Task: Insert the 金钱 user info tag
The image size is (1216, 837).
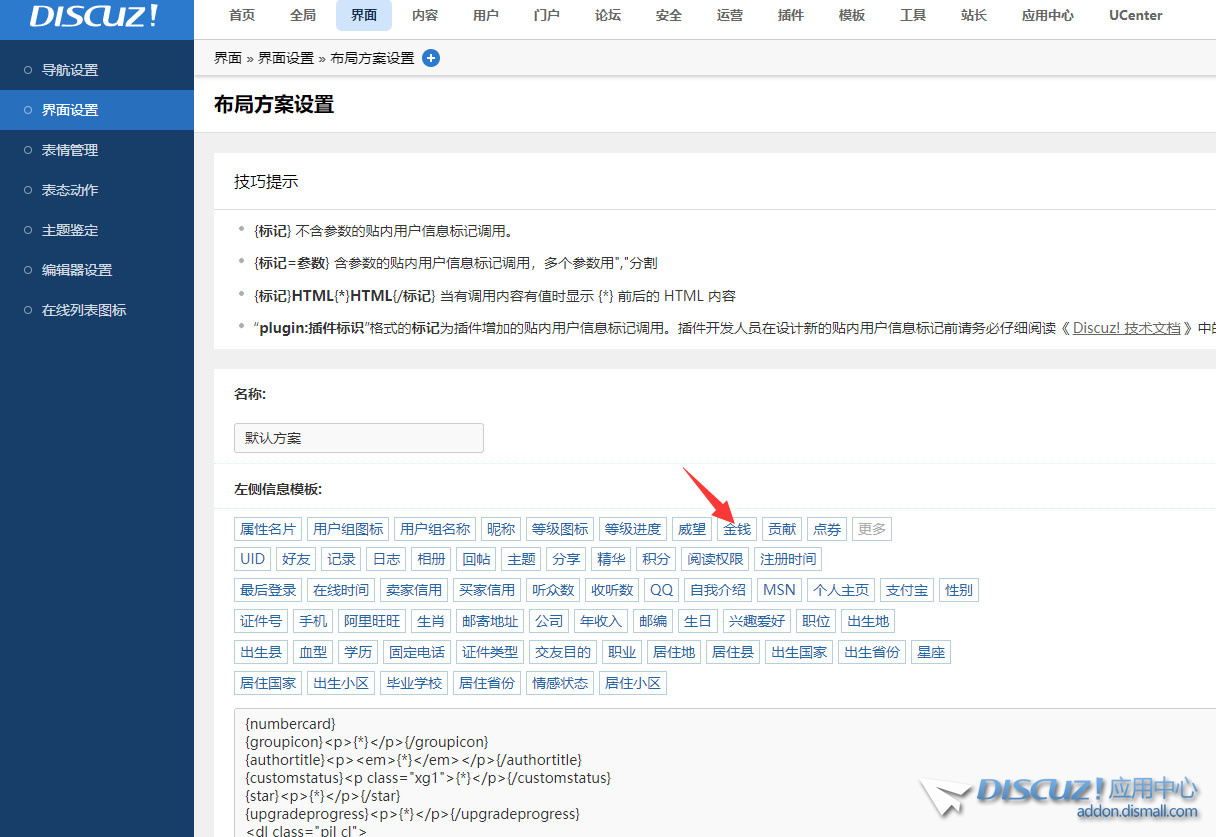Action: 737,529
